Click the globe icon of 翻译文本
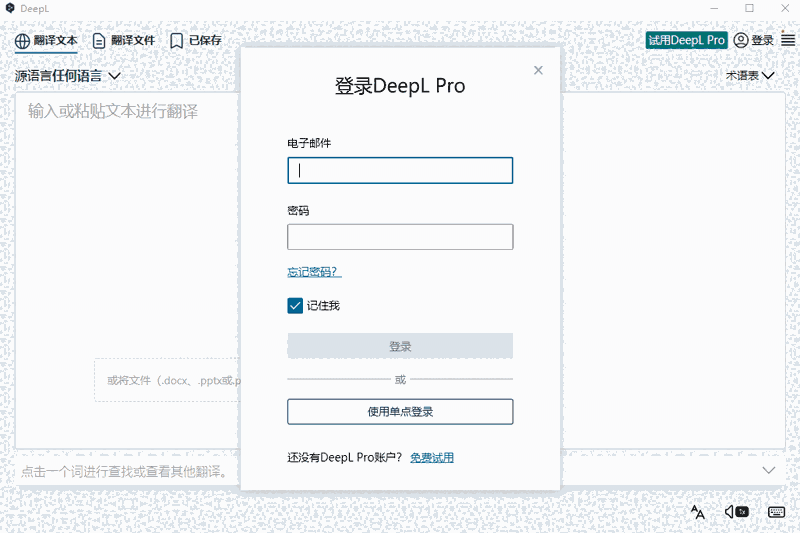Image resolution: width=800 pixels, height=533 pixels. point(22,41)
